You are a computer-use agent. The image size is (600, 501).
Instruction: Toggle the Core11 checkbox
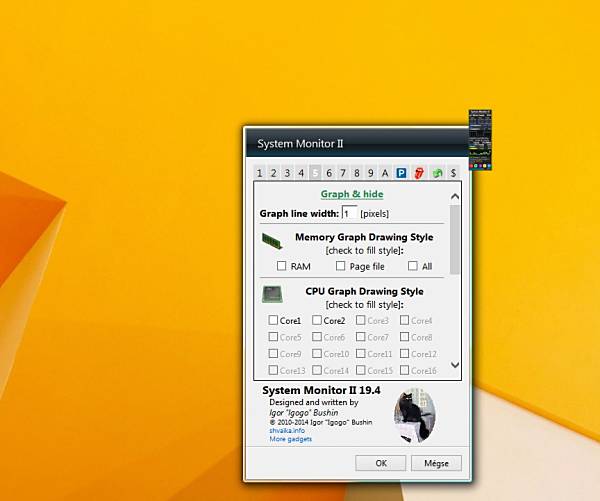tap(360, 353)
